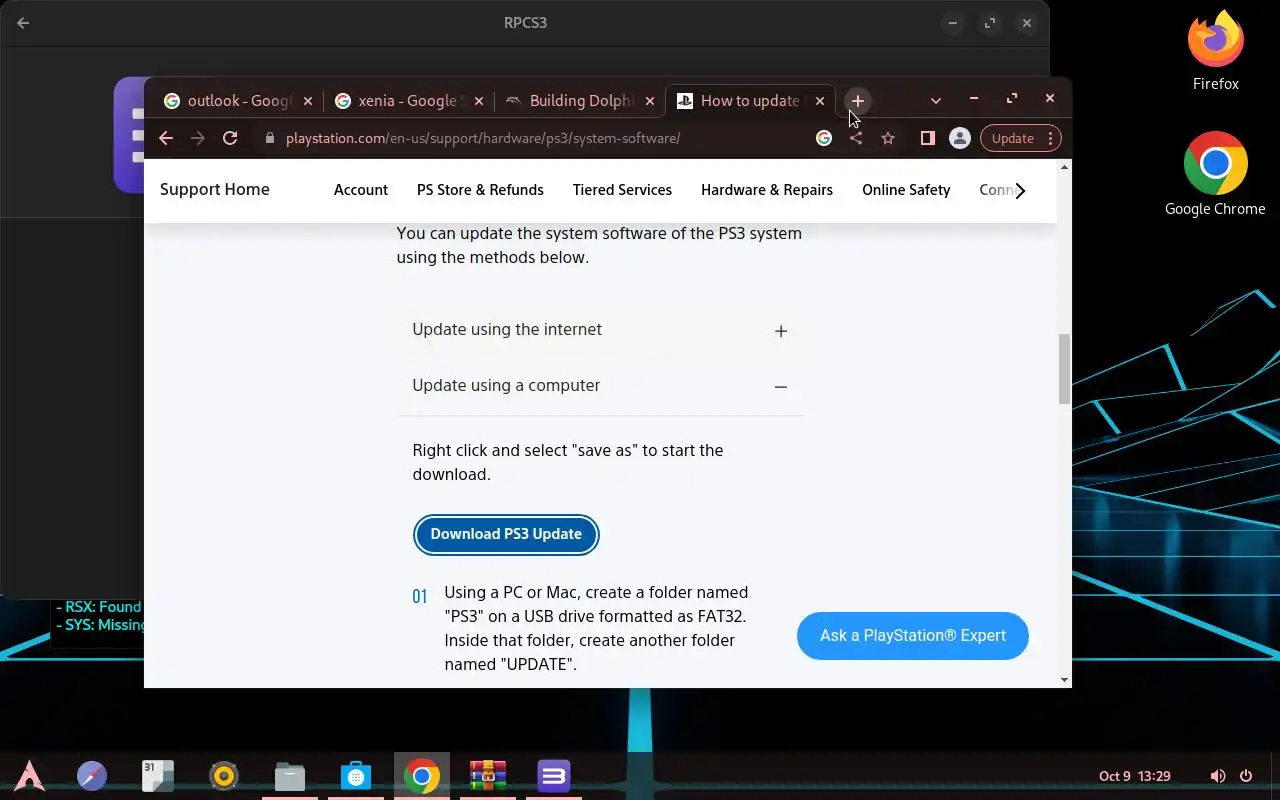Open the purple app icon in taskbar
Screen dimensions: 1280x800
[554, 776]
